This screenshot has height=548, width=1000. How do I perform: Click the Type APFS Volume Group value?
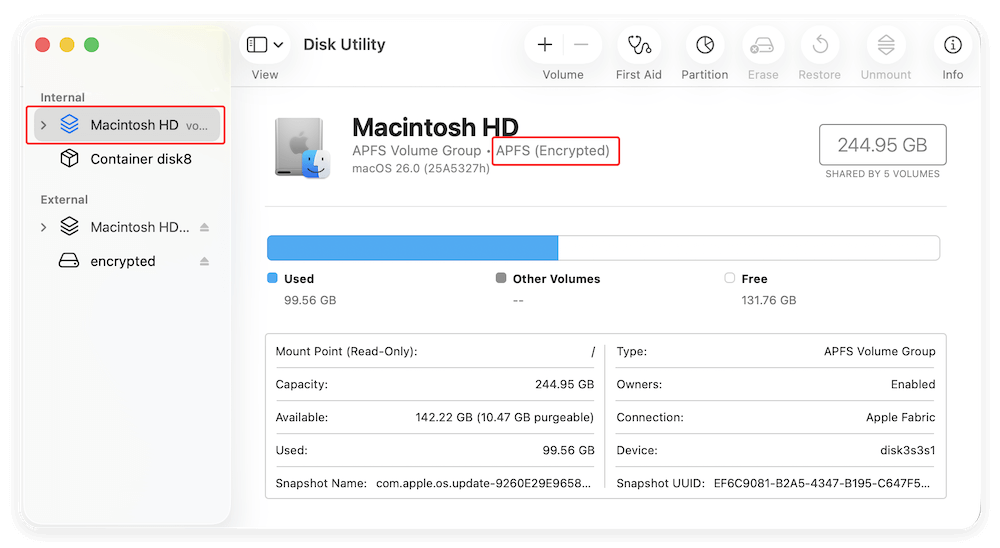pos(879,352)
